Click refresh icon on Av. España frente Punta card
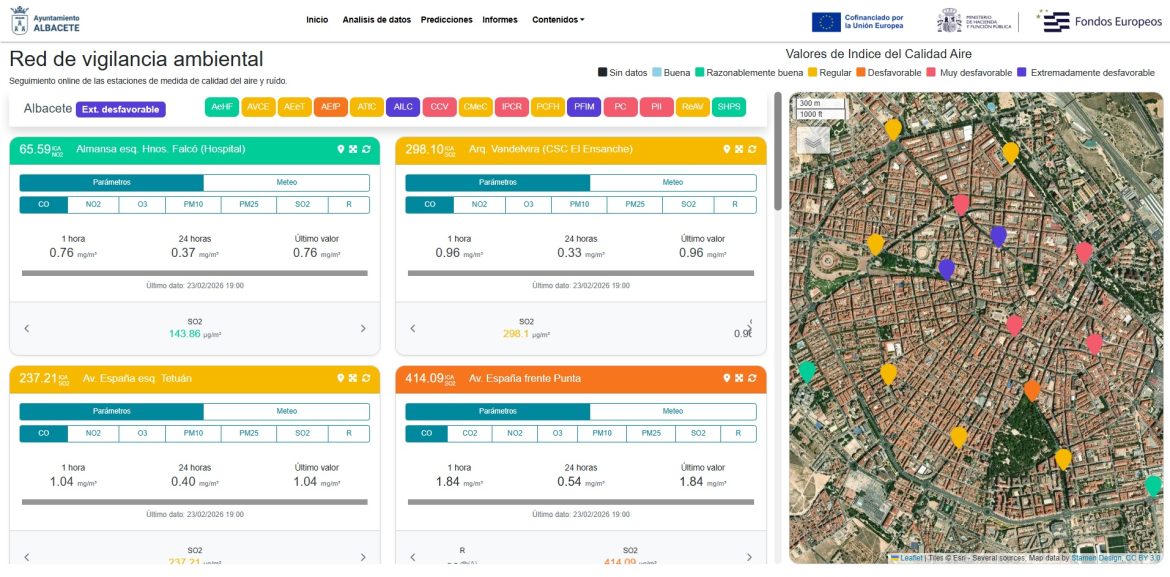Image resolution: width=1170 pixels, height=577 pixels. tap(752, 379)
